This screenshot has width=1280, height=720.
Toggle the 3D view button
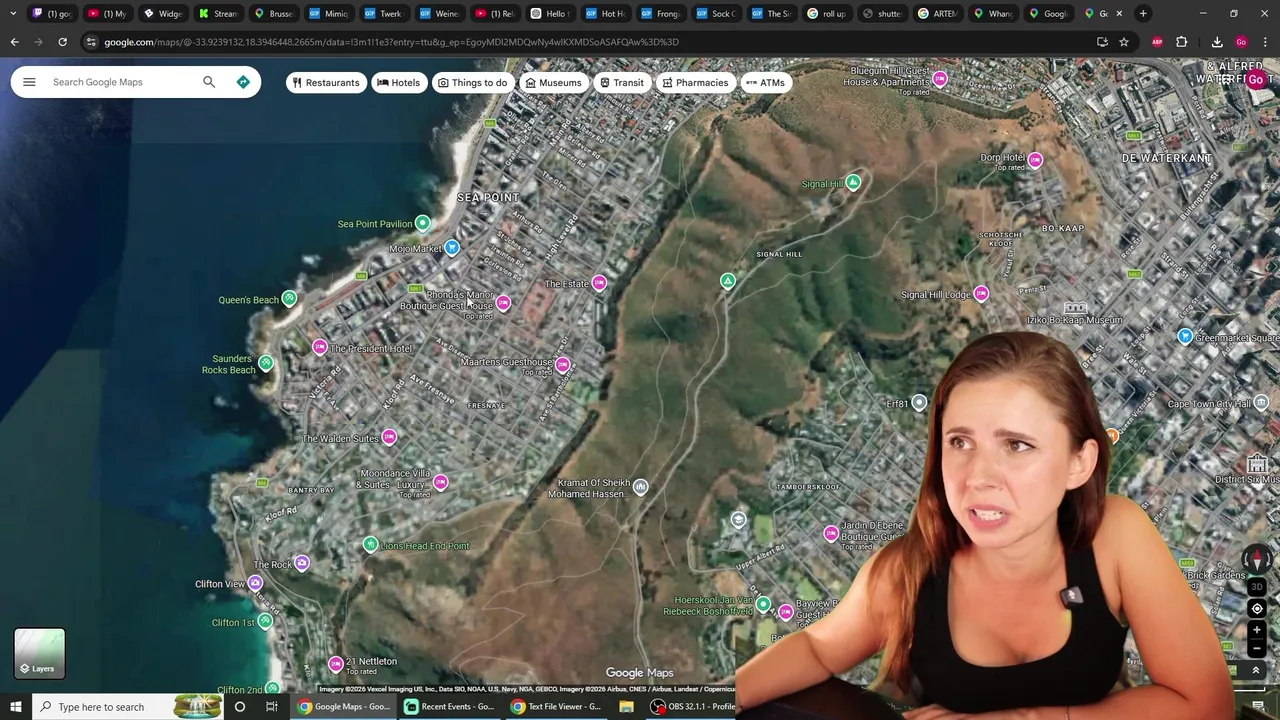pyautogui.click(x=1257, y=587)
